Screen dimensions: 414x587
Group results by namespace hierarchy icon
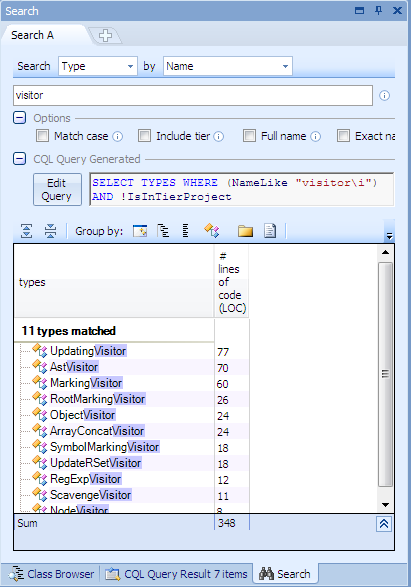click(x=163, y=231)
